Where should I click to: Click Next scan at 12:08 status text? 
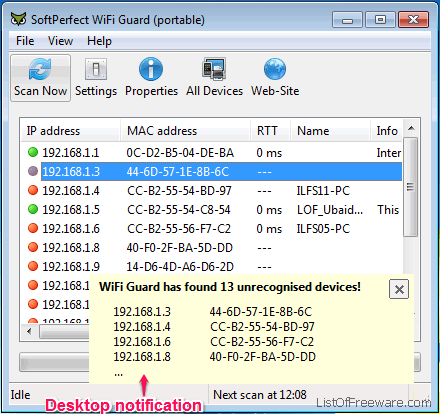coord(260,395)
